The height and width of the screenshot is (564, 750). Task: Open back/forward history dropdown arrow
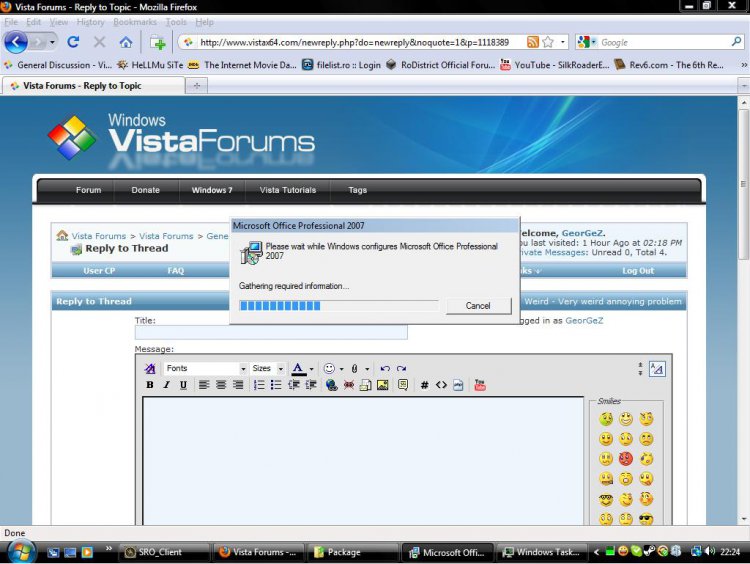tap(52, 42)
